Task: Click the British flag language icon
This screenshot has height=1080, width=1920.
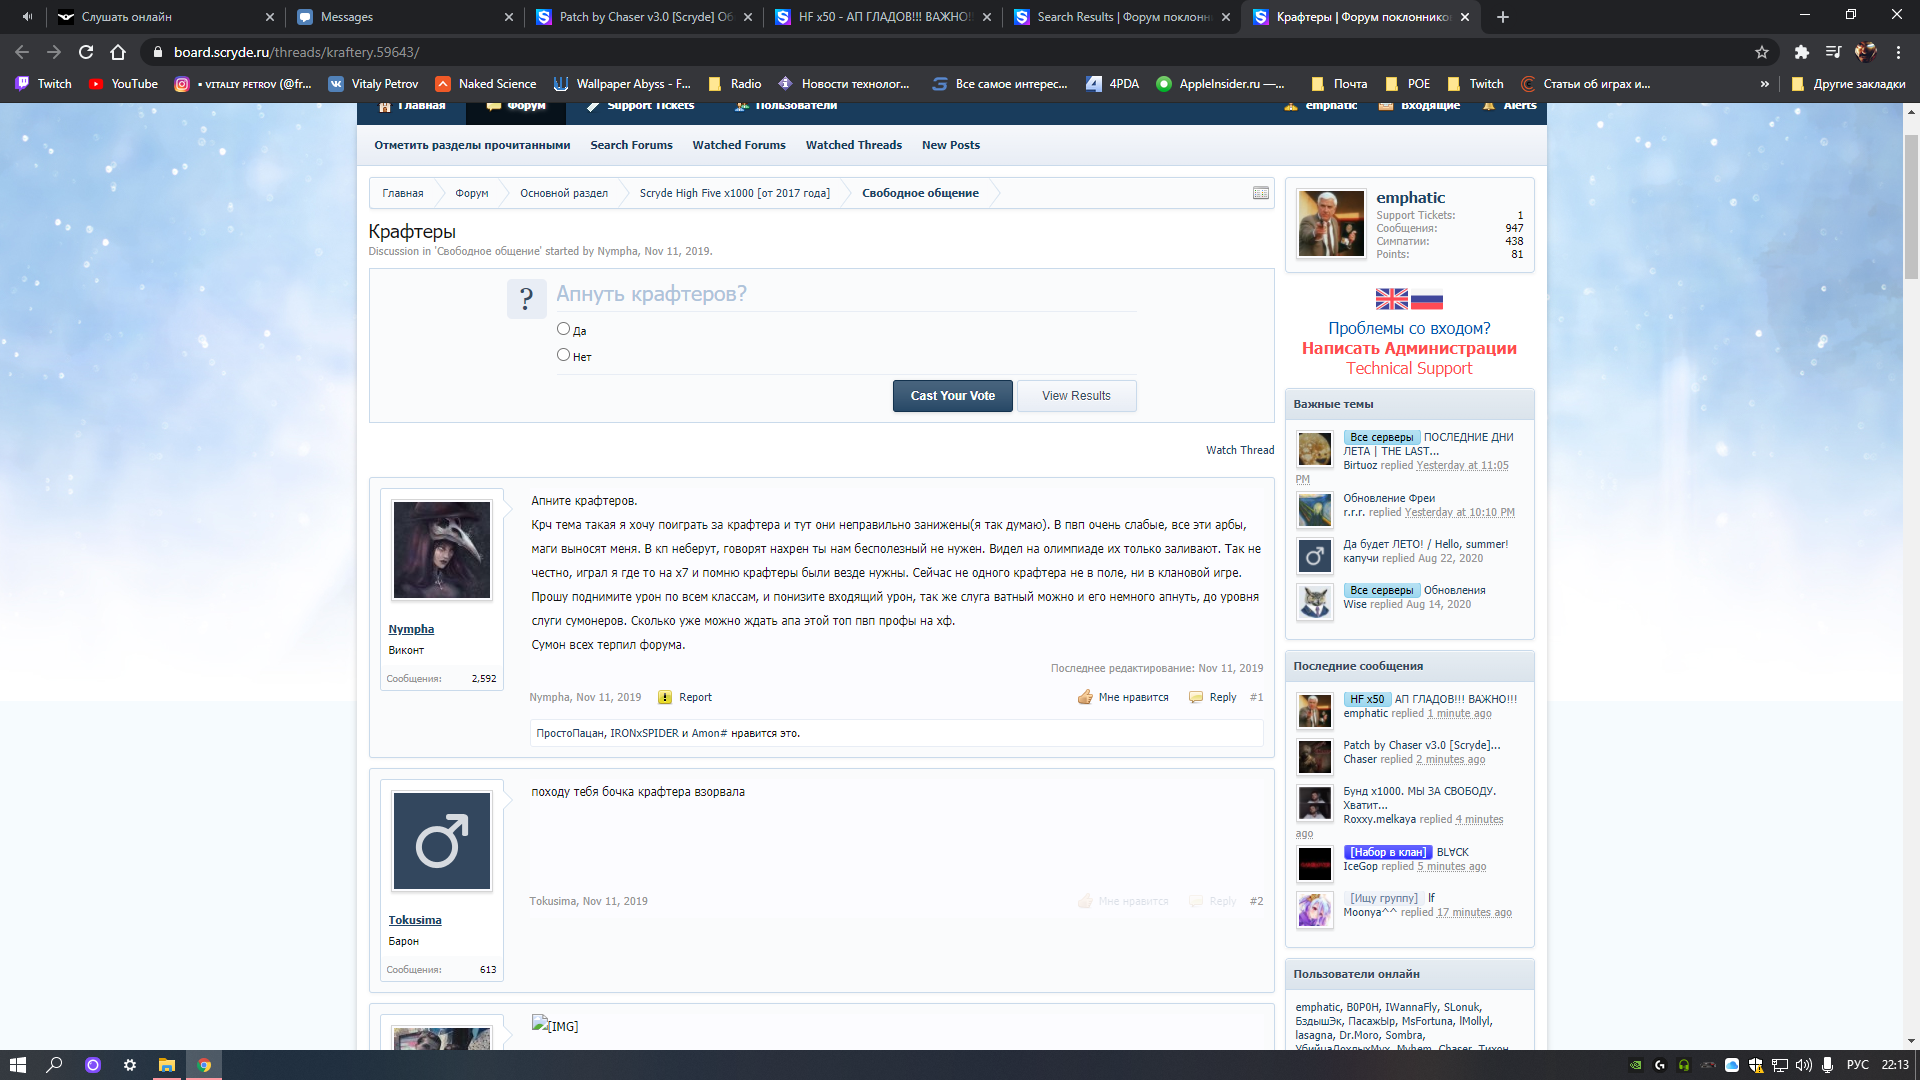Action: point(1391,299)
